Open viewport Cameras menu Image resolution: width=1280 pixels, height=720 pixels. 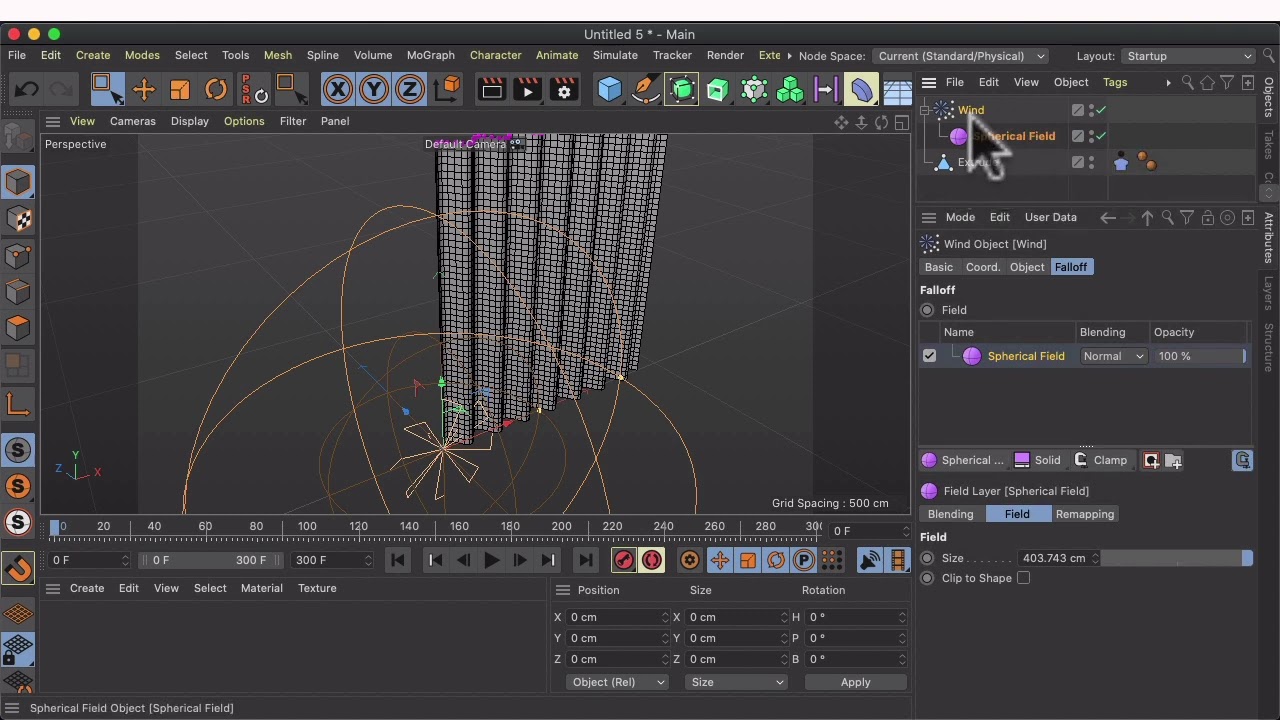[x=133, y=121]
